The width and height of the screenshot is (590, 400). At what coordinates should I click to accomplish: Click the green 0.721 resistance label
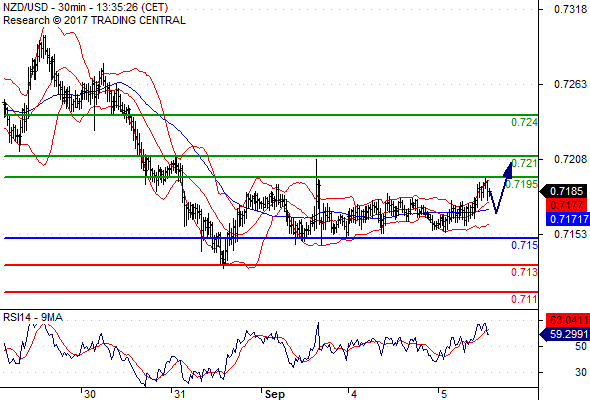point(525,163)
